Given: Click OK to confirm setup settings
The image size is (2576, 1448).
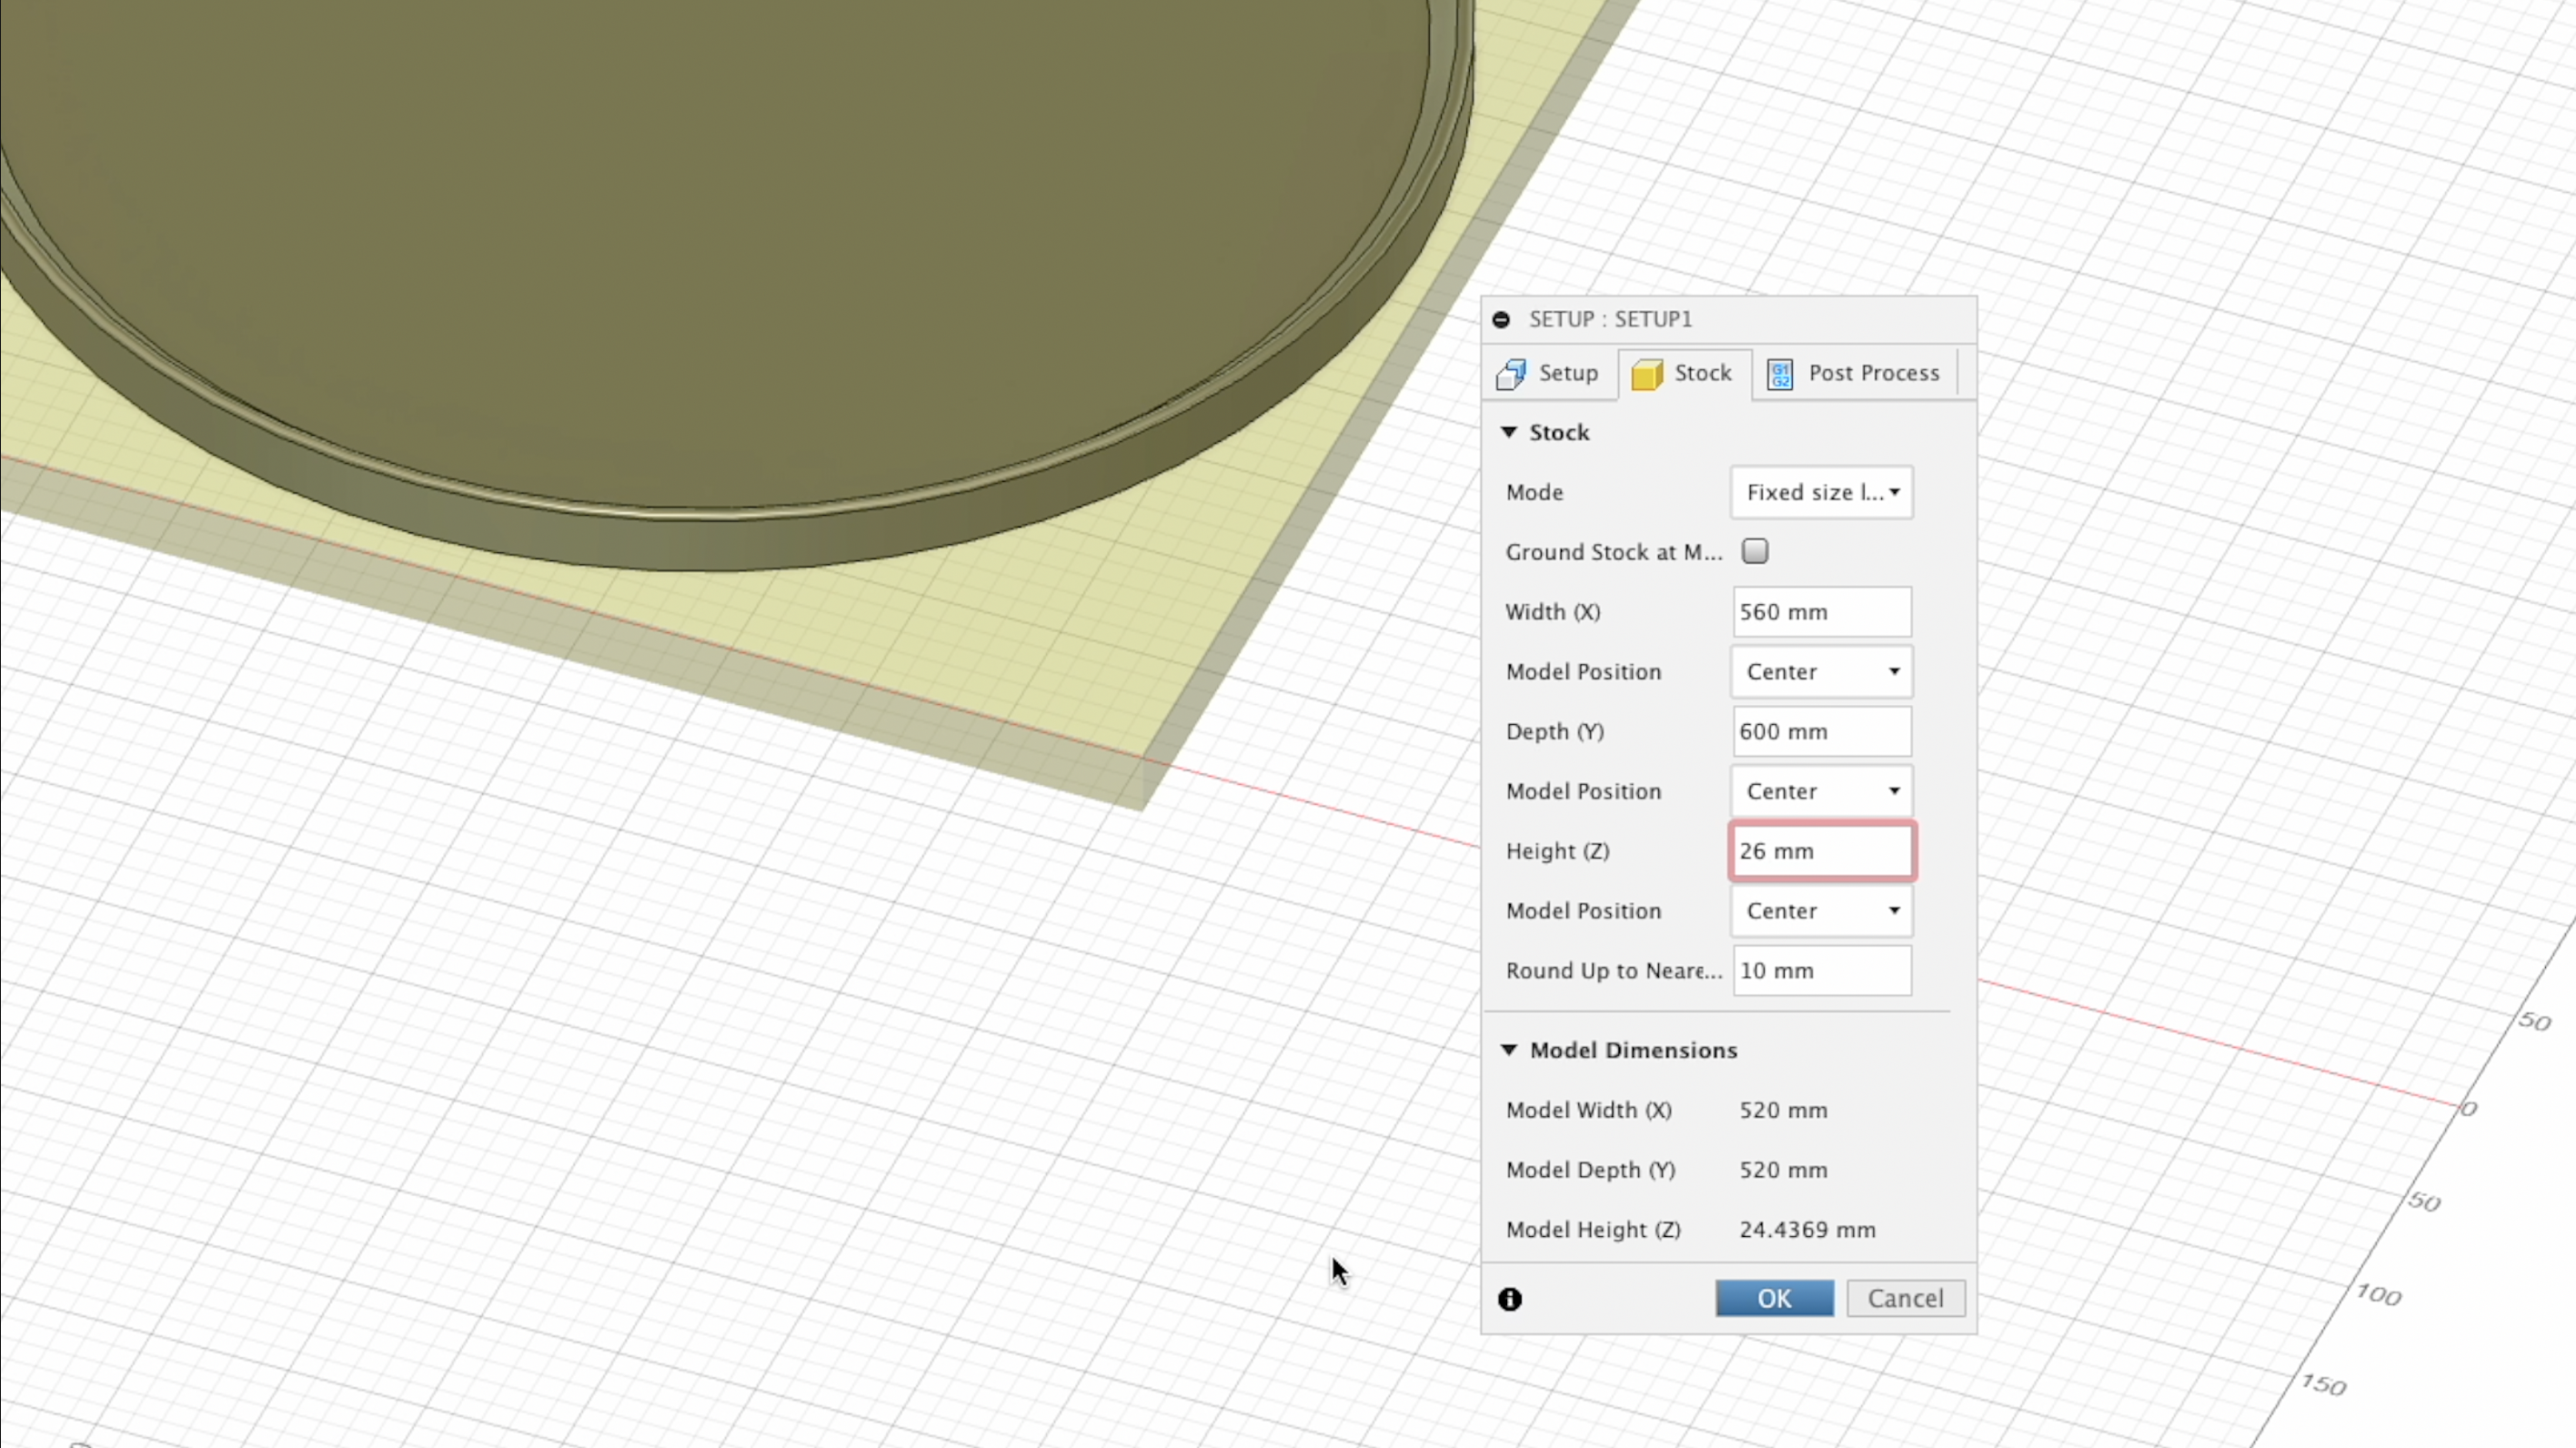Looking at the screenshot, I should pos(1775,1298).
